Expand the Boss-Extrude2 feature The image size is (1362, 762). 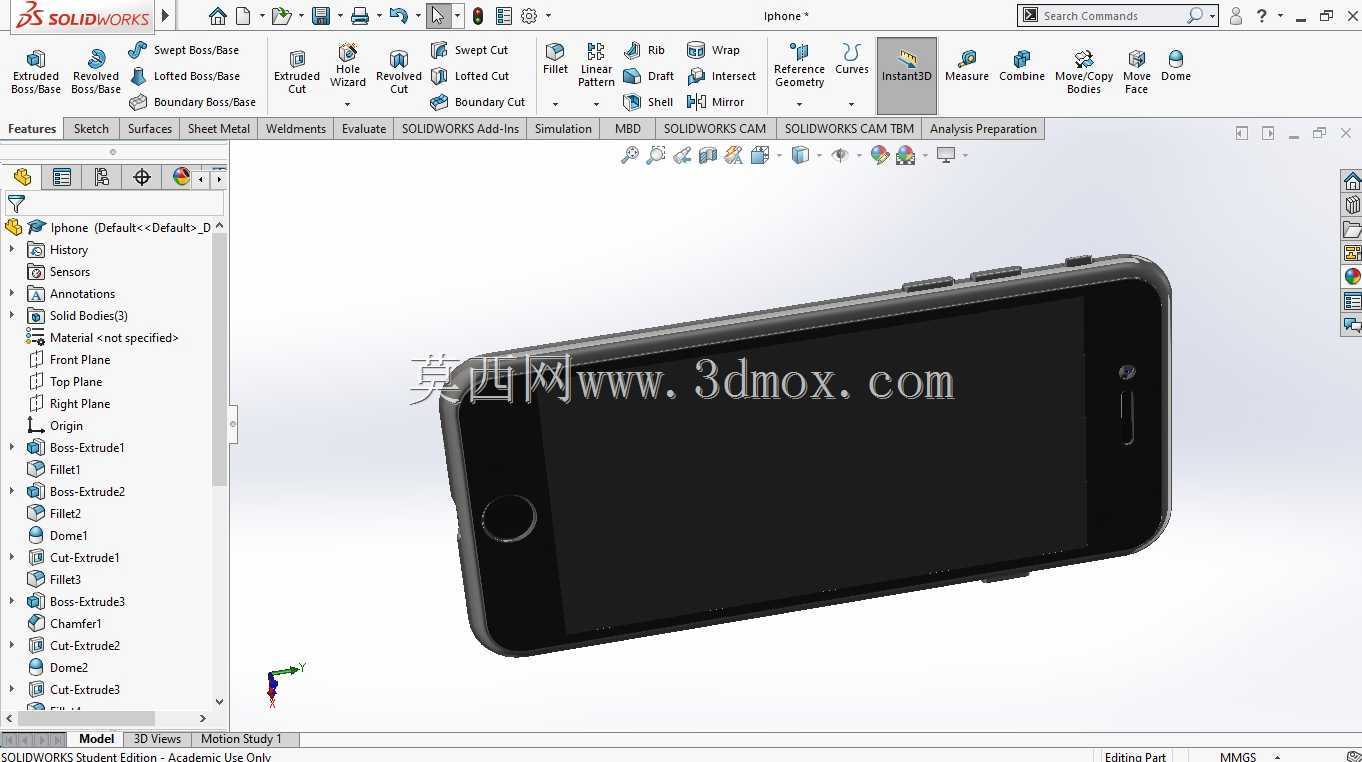[x=12, y=491]
